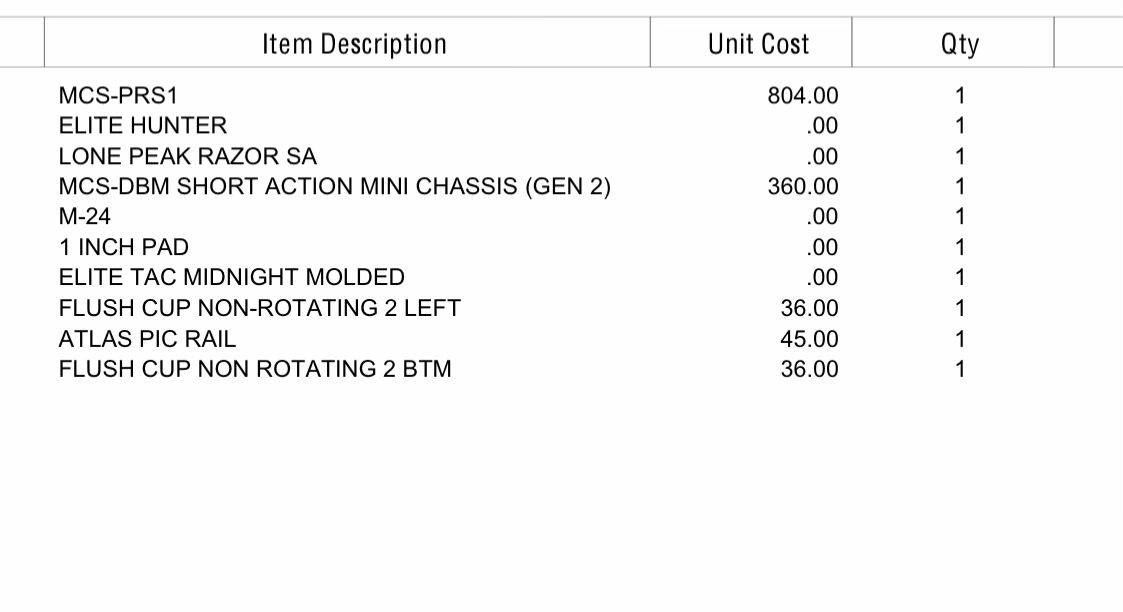Click the M-24 item description
Image resolution: width=1123 pixels, height=612 pixels.
pyautogui.click(x=85, y=216)
